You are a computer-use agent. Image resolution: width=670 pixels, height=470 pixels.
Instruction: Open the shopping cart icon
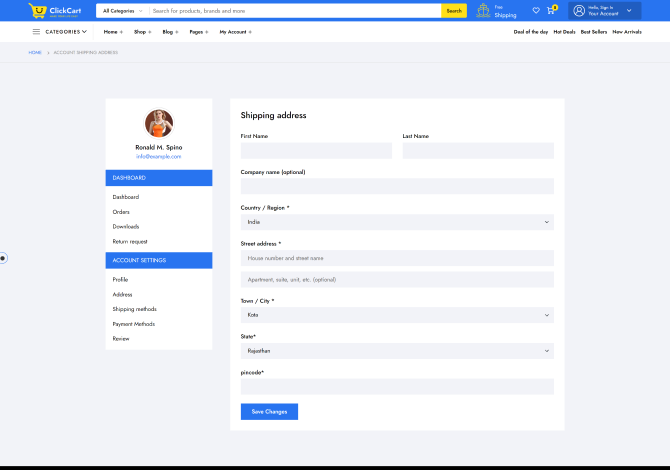(550, 11)
